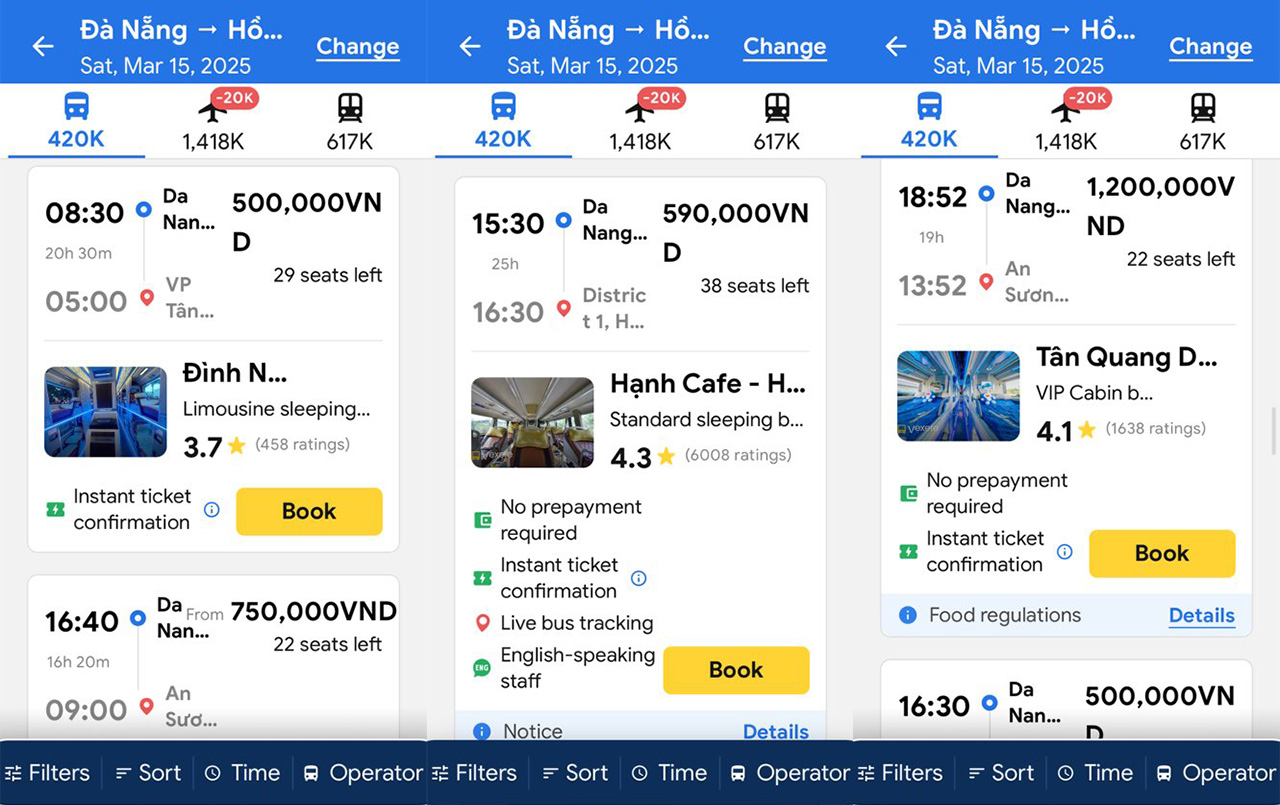Viewport: 1280px width, 805px height.
Task: Tap info icon on Hạnh Cafe instant confirmation
Action: (639, 578)
